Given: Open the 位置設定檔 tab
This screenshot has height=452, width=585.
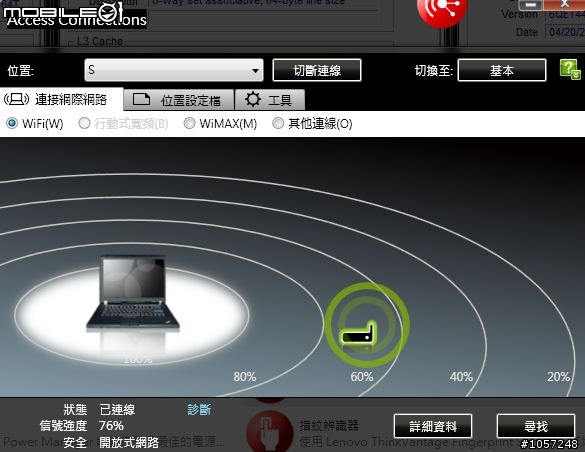Looking at the screenshot, I should (x=178, y=100).
